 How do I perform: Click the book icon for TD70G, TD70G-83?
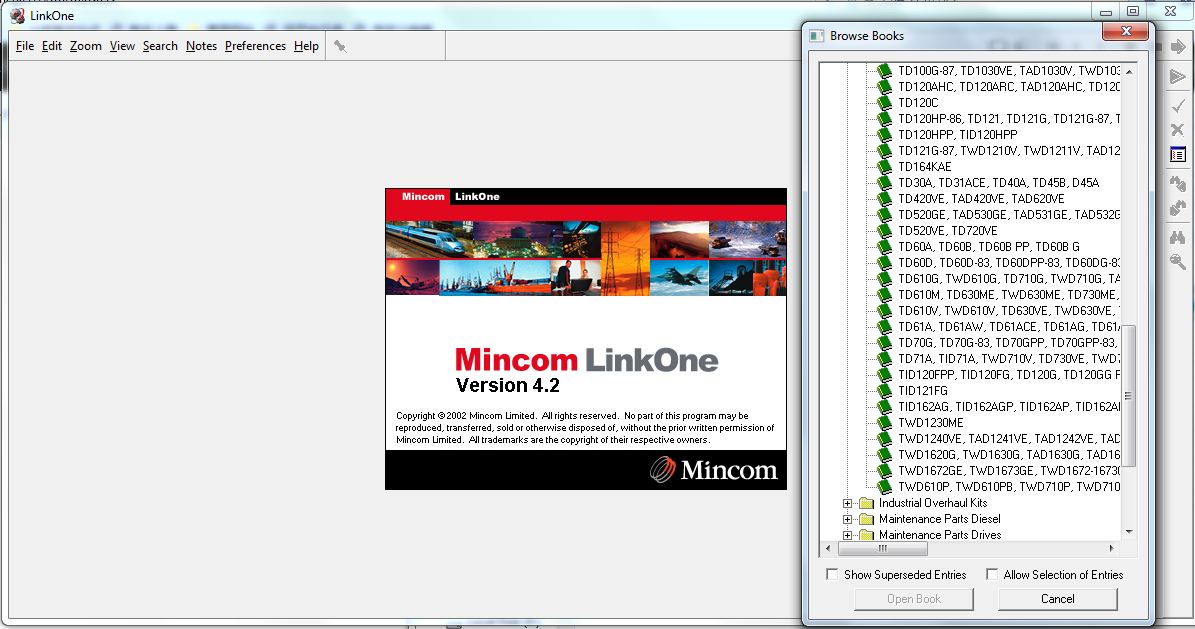884,343
